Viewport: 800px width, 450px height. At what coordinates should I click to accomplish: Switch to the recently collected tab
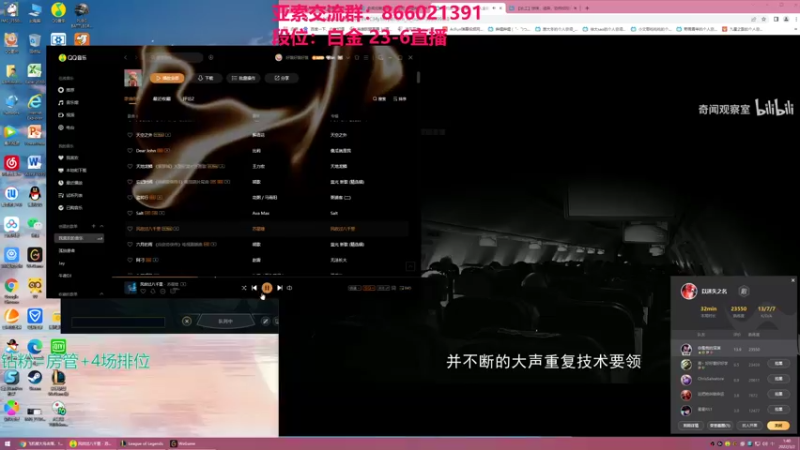coord(162,99)
